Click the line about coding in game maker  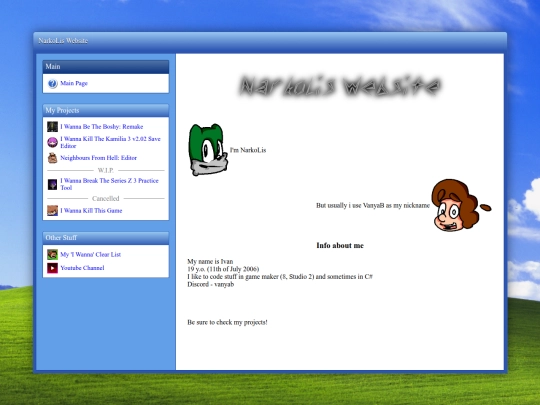tap(280, 277)
